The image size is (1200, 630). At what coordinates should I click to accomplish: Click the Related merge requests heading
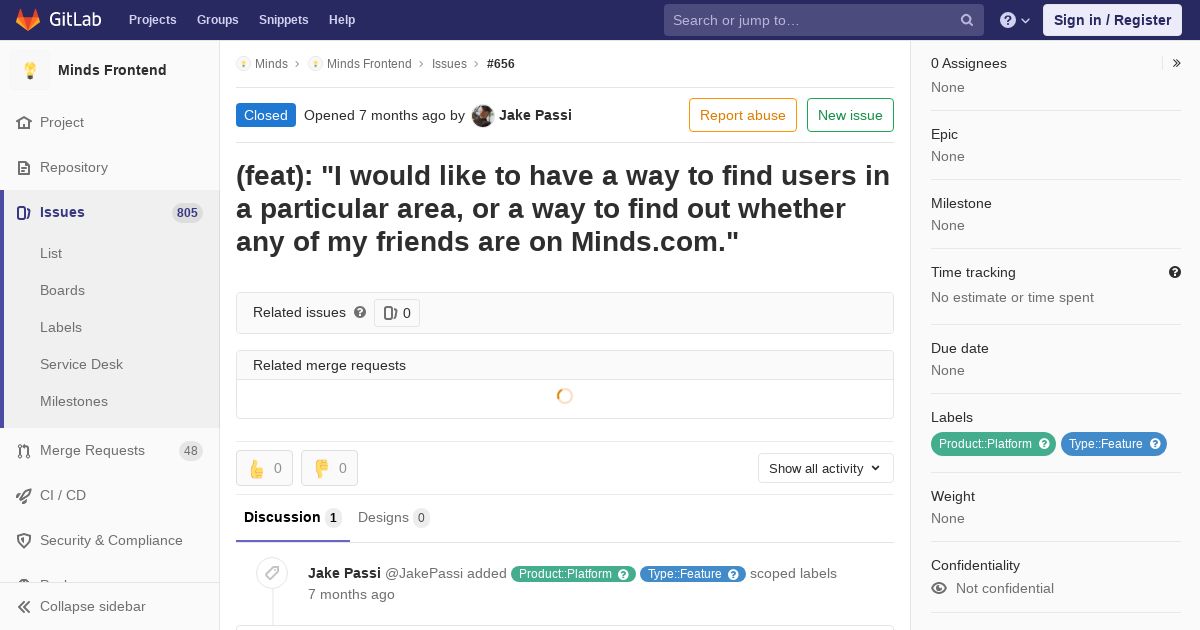[329, 365]
